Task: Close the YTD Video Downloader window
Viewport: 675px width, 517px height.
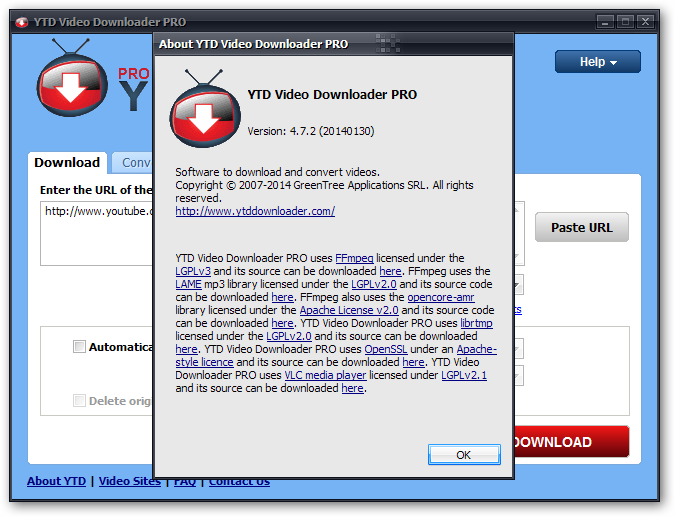Action: tap(645, 22)
